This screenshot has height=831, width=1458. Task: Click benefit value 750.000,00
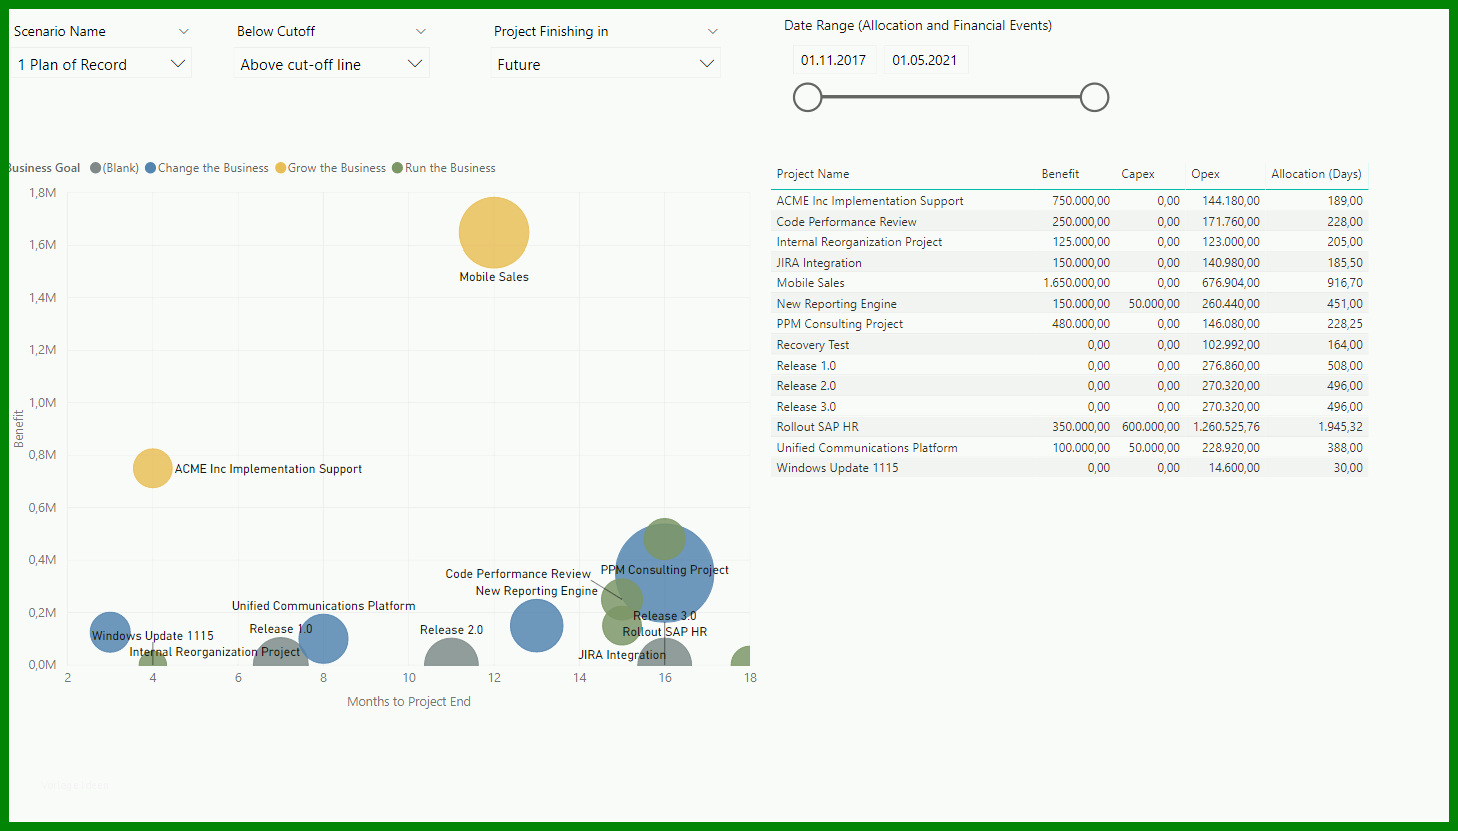1081,201
